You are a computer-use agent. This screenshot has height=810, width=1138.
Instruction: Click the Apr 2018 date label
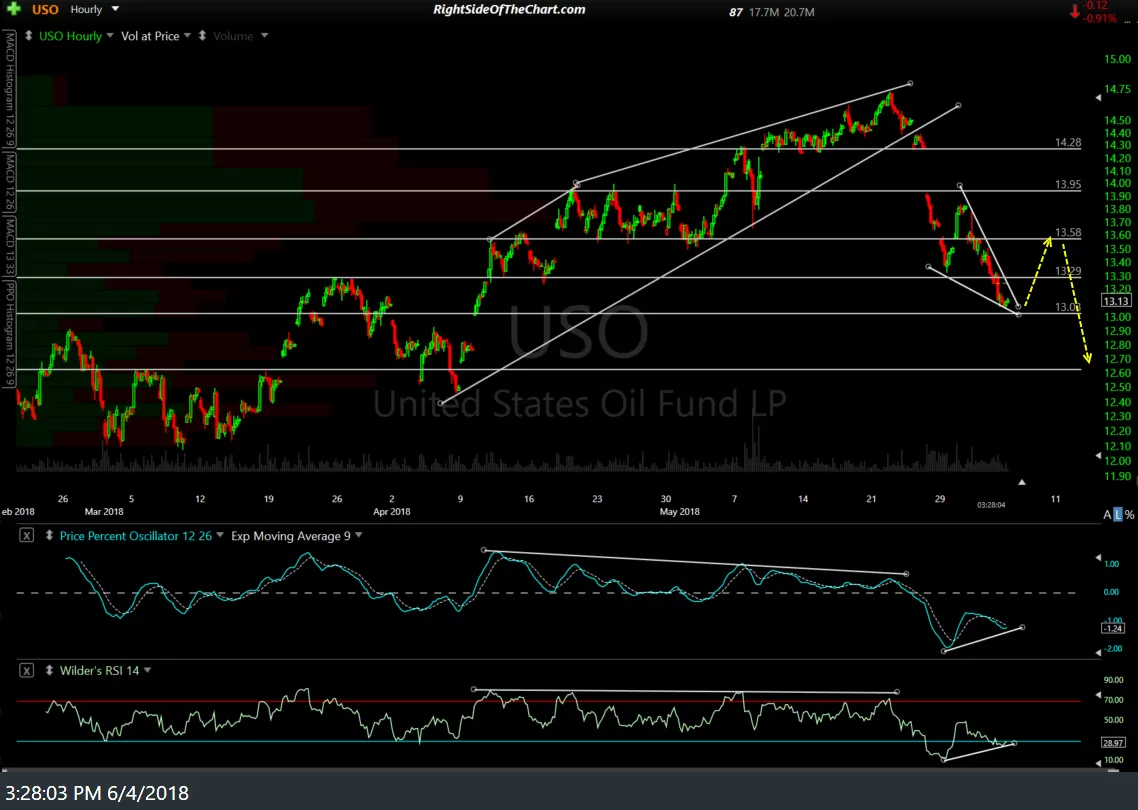click(391, 511)
